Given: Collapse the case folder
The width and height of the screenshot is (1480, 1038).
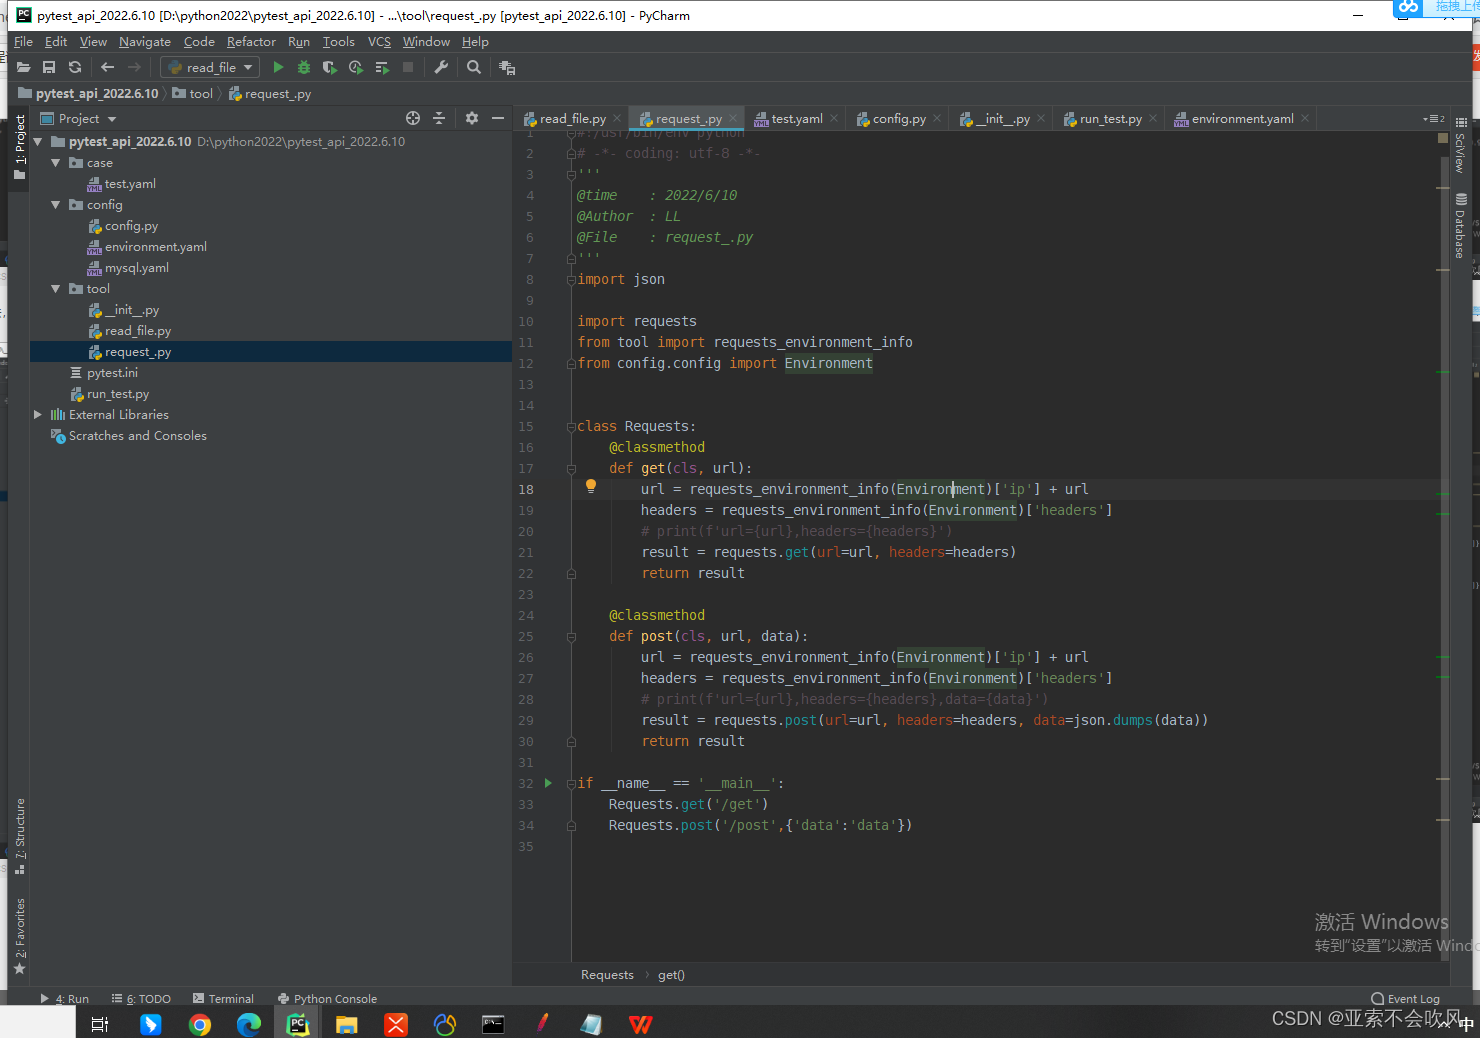Looking at the screenshot, I should coord(56,163).
